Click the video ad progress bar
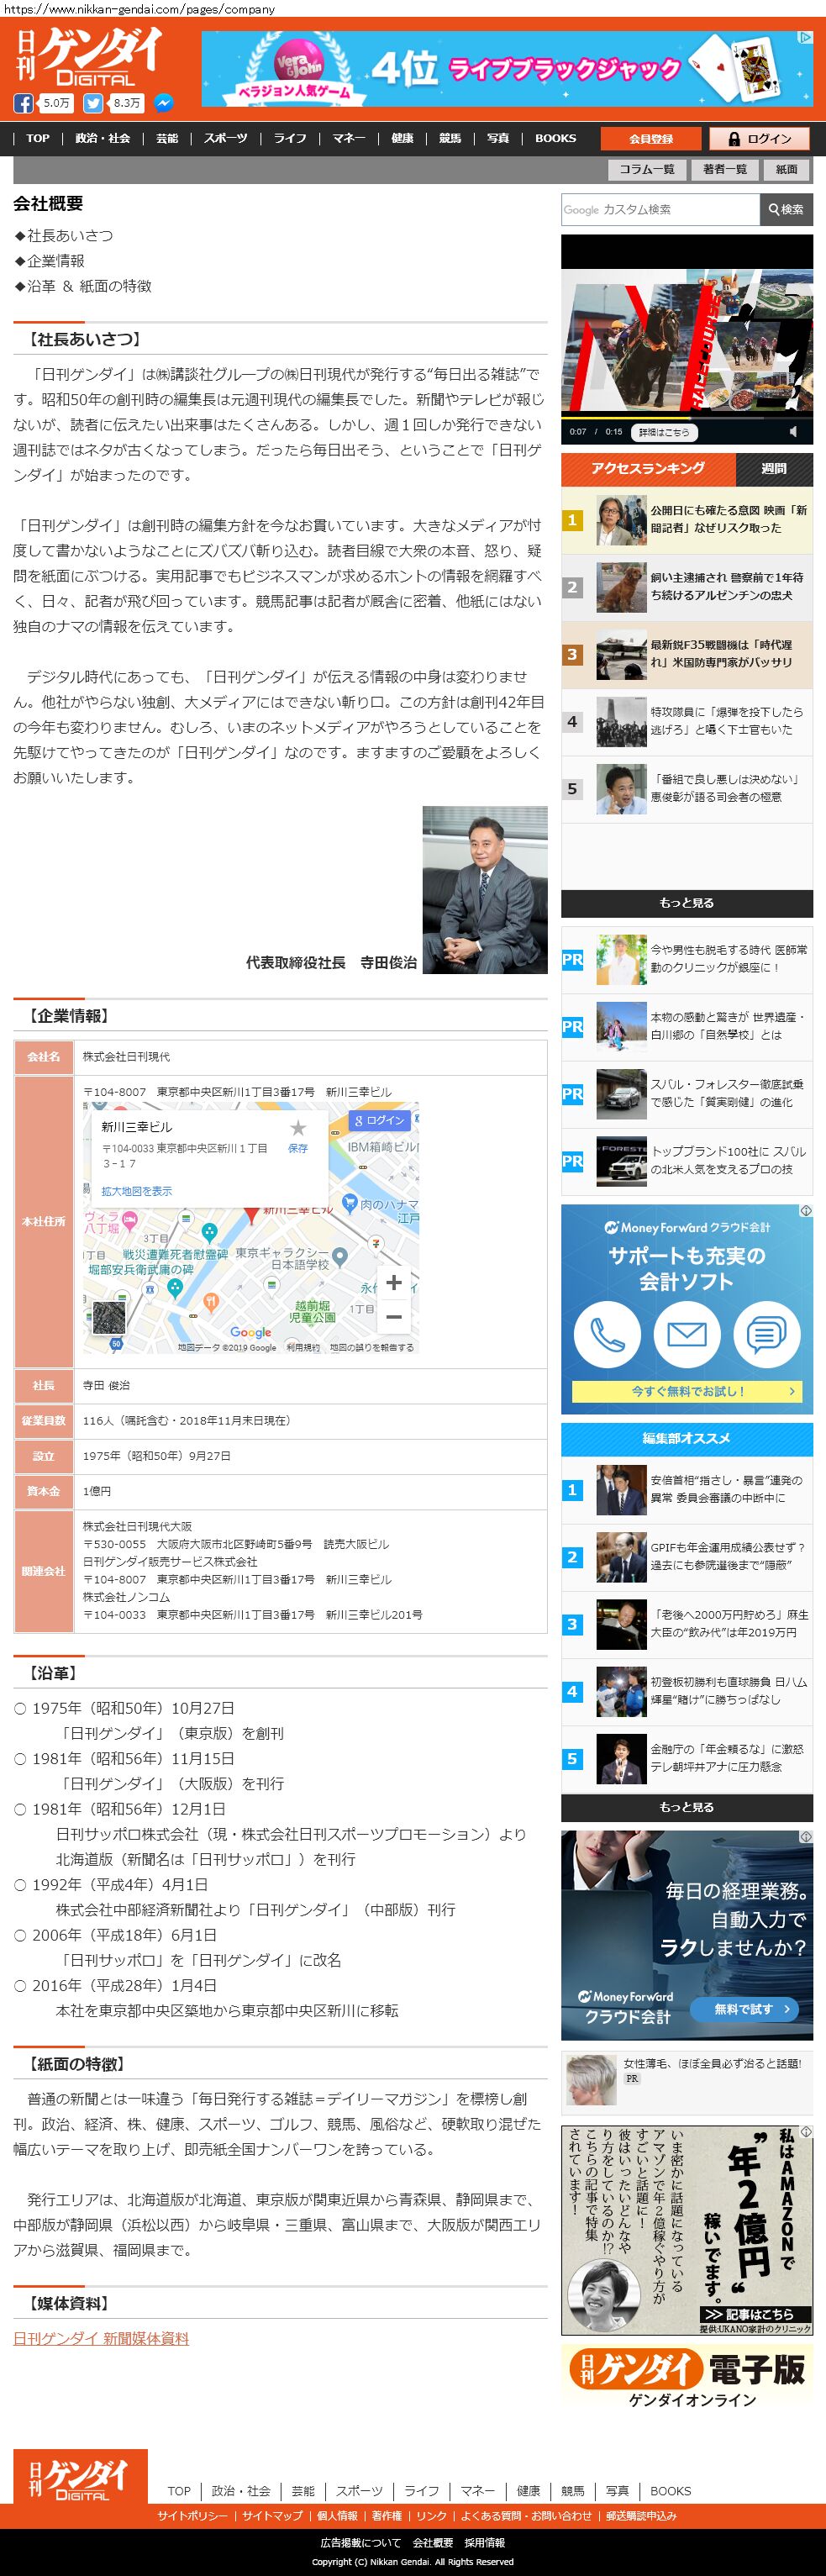Screen dimensions: 826x2576 (x=687, y=416)
